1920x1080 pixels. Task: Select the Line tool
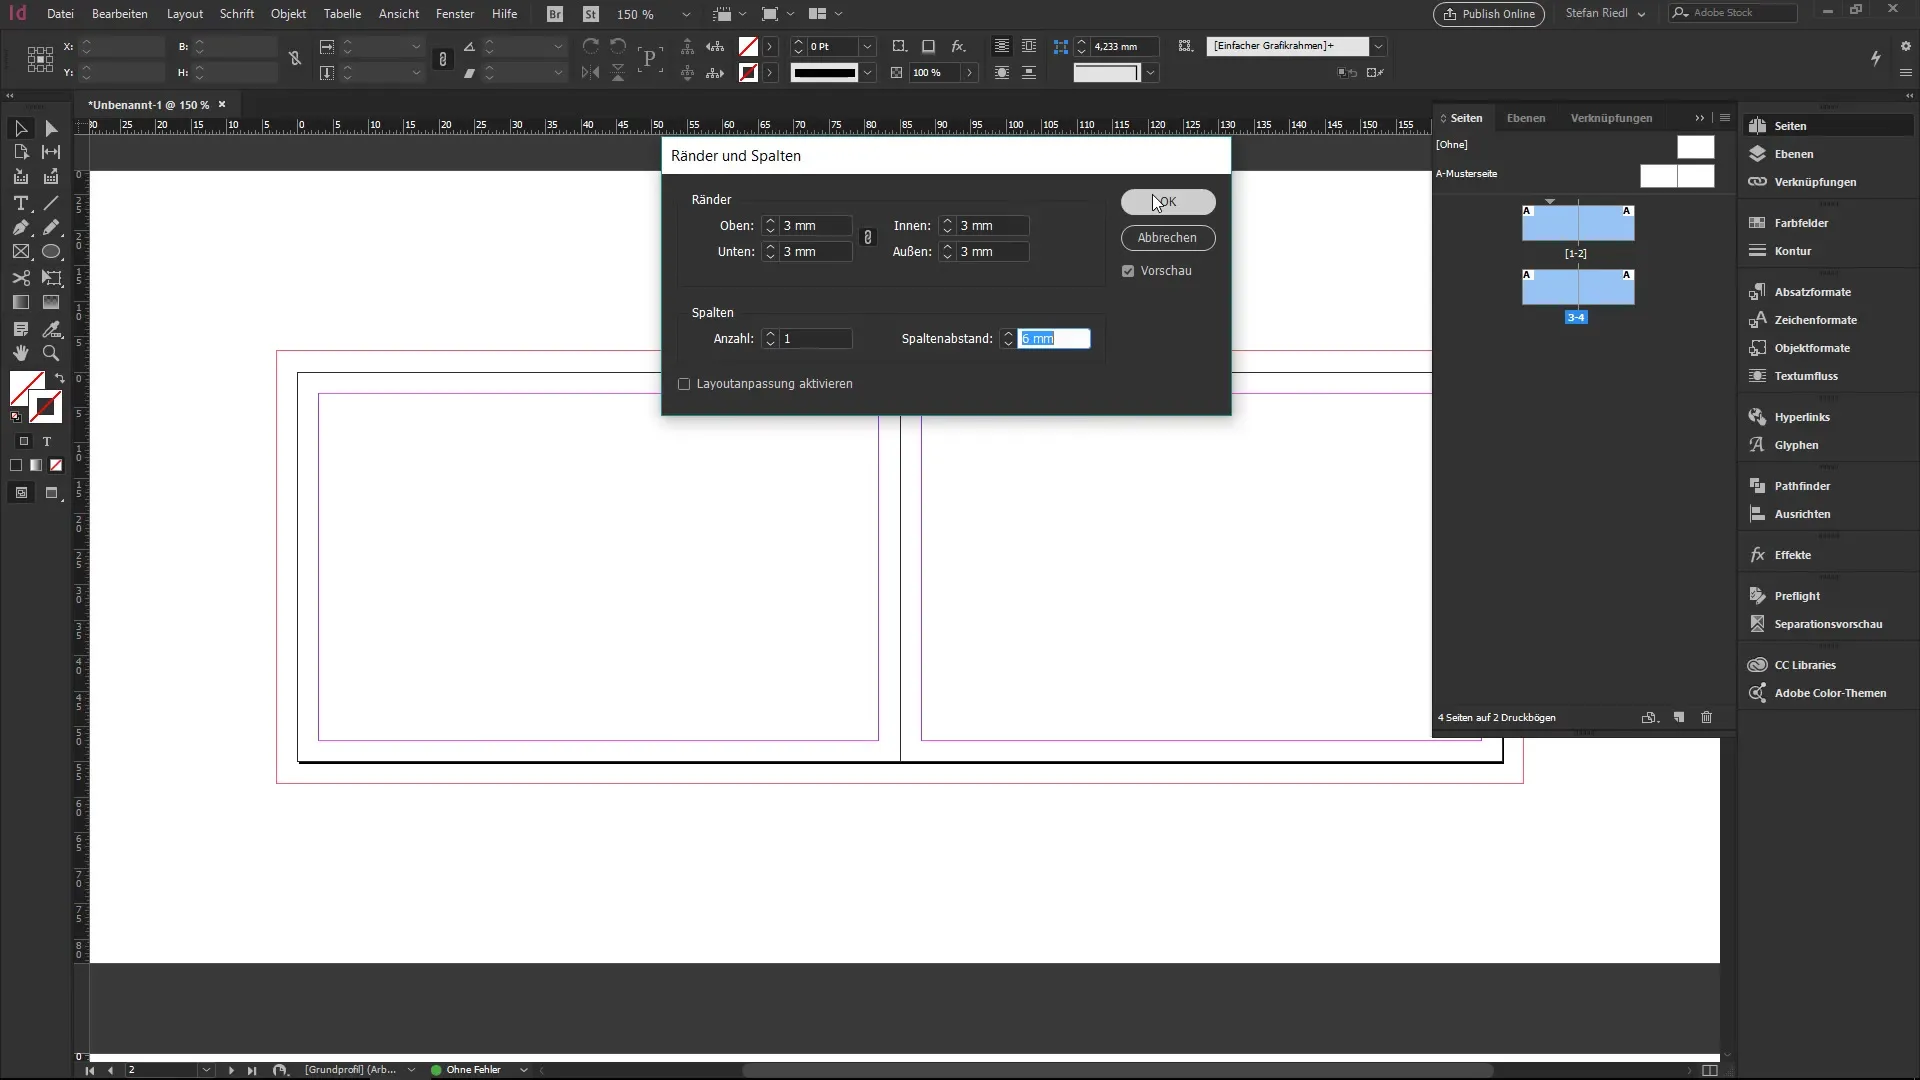point(51,203)
